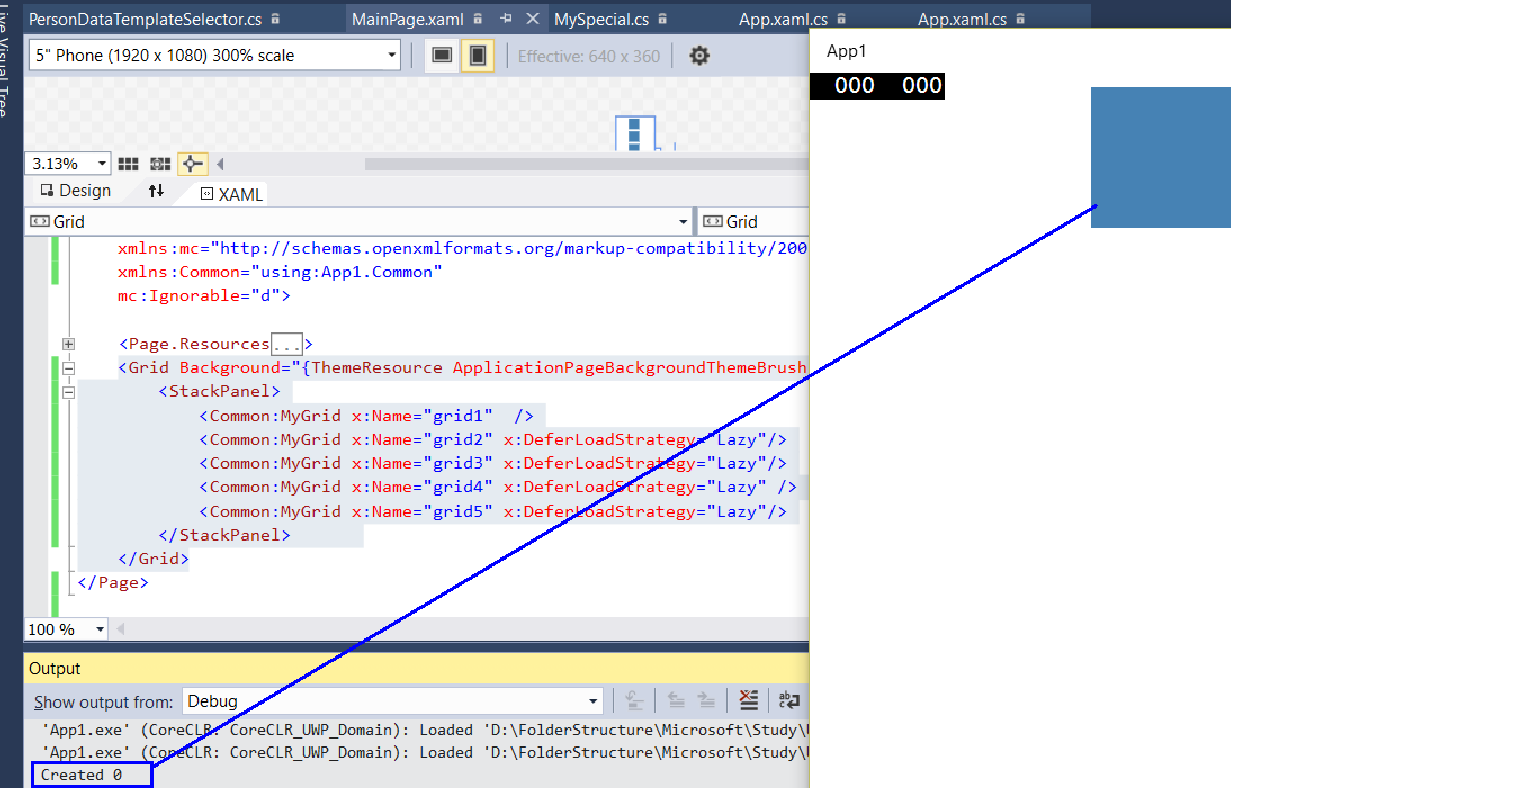Image resolution: width=1527 pixels, height=788 pixels.
Task: Click Clear All in Output toolbar
Action: tap(749, 700)
